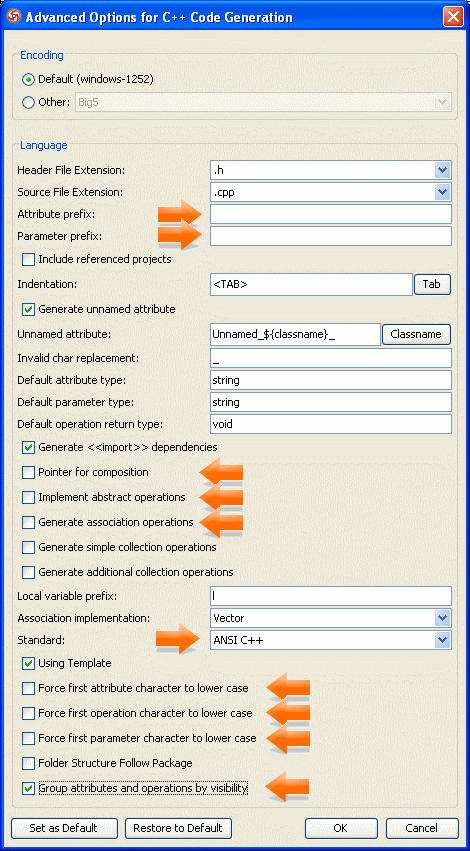Screen dimensions: 470x851
Task: Confirm the dialog with OK
Action: 340,828
